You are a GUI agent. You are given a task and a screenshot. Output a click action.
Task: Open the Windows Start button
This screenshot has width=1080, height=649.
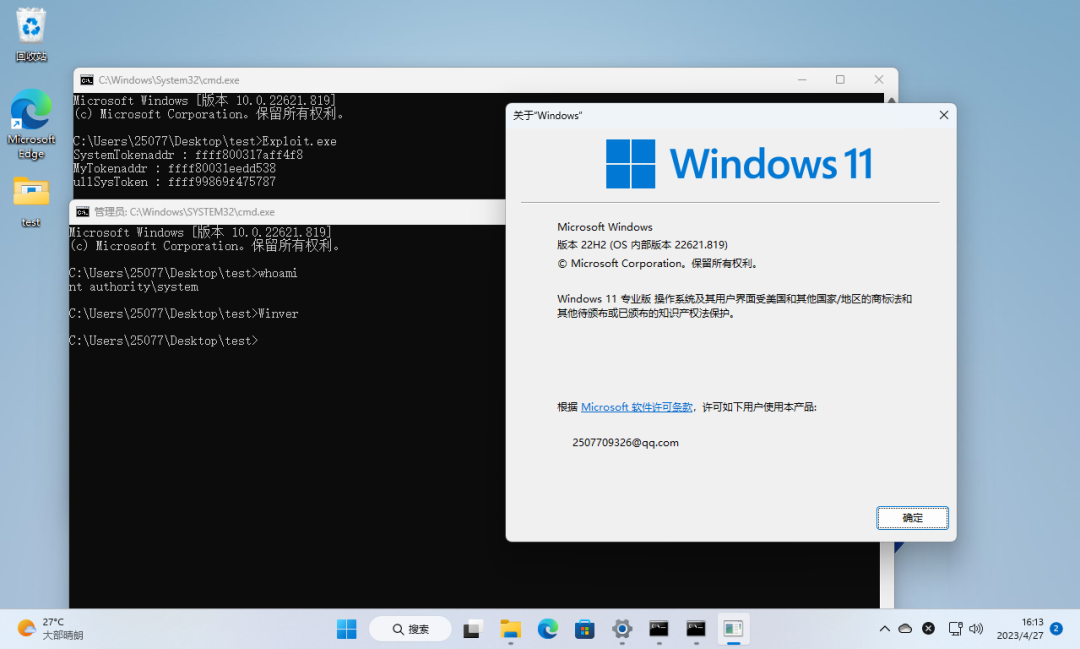coord(346,628)
